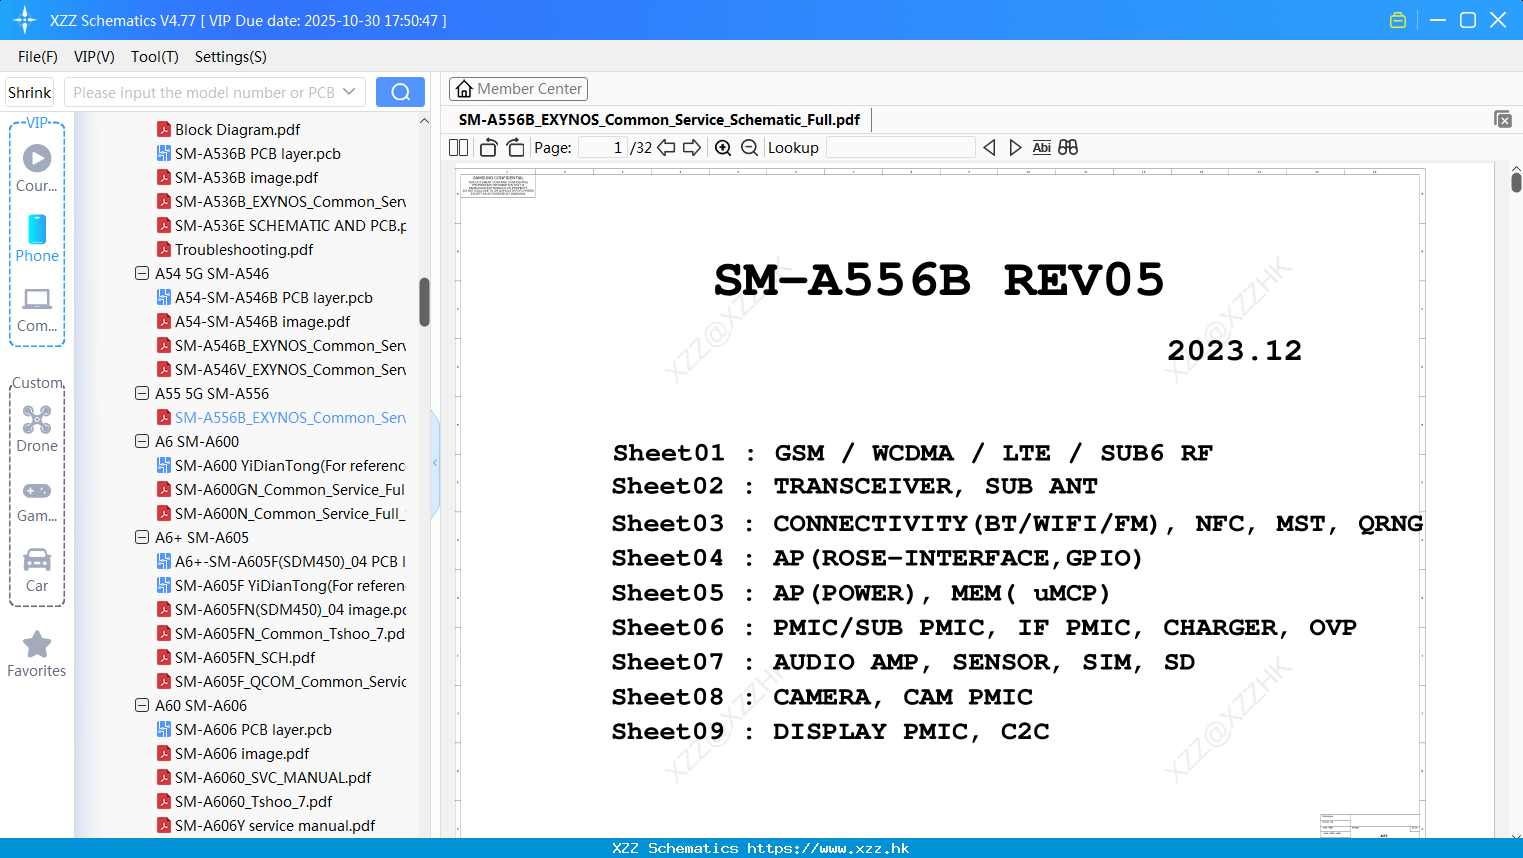Click the file tree vertical scrollbar thumb
1523x858 pixels.
point(424,302)
